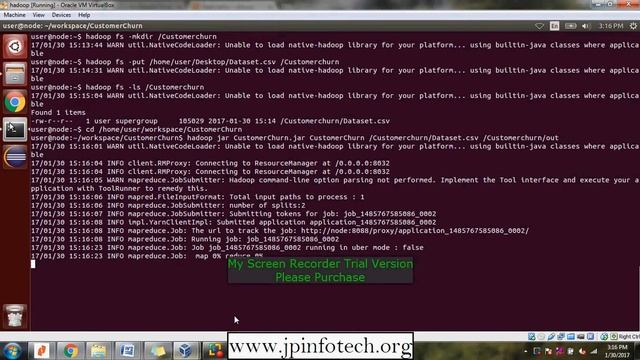This screenshot has height=360, width=640.
Task: Open the Ubuntu session gear menu
Action: 633,26
